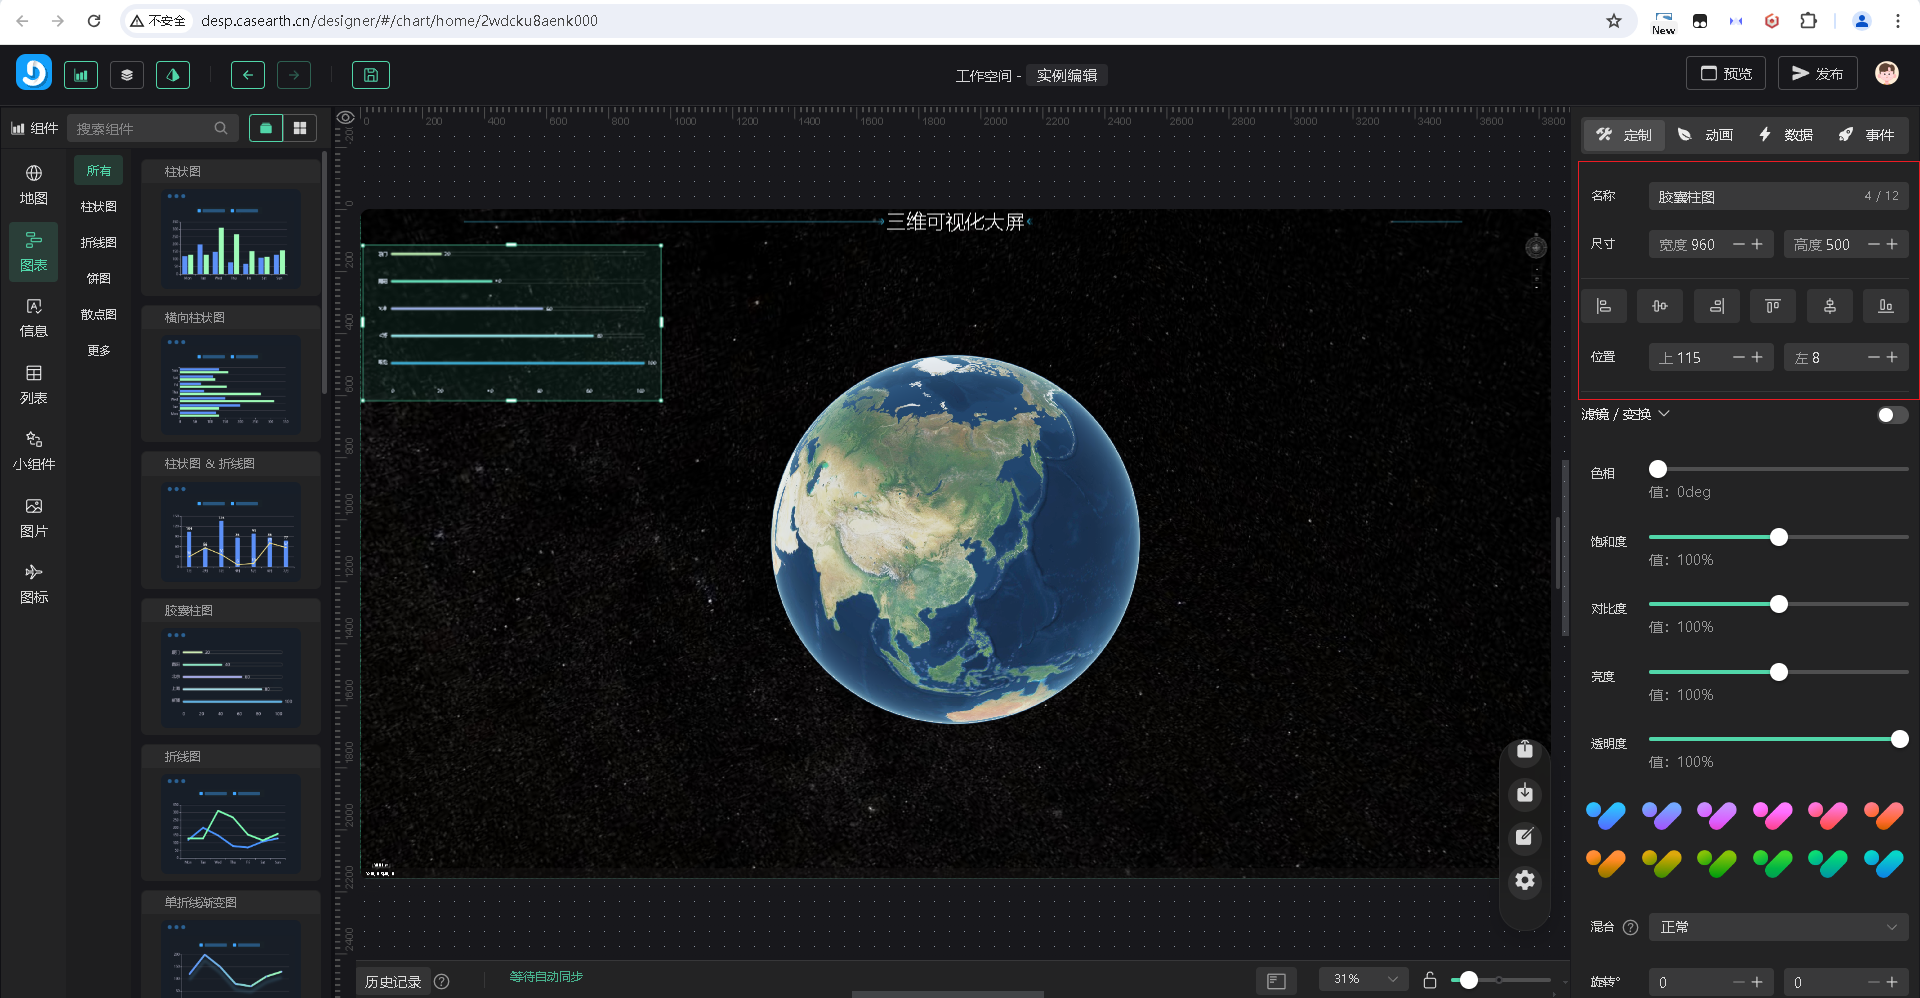Click the undo arrow button

248,75
